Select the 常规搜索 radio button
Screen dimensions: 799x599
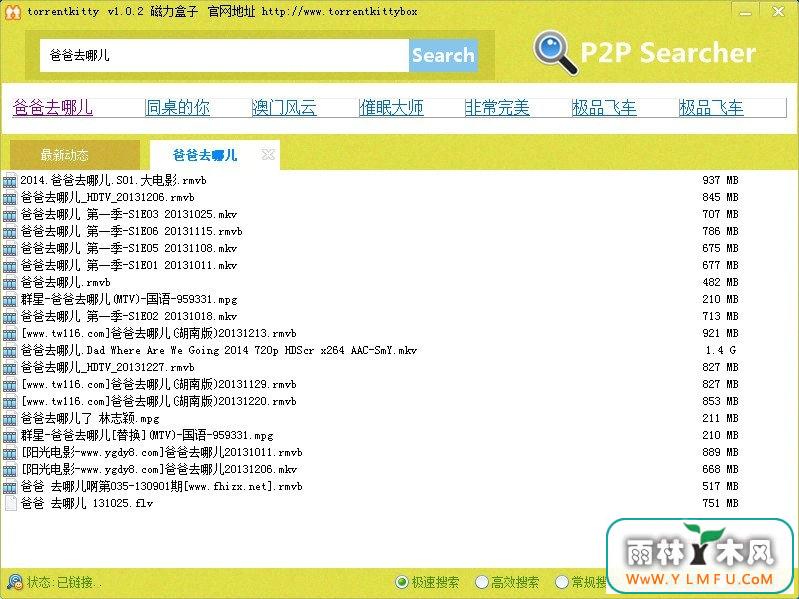click(562, 582)
